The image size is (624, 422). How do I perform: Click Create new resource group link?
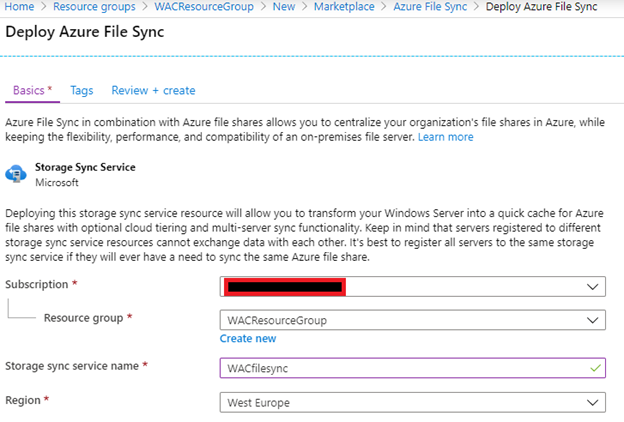click(248, 338)
